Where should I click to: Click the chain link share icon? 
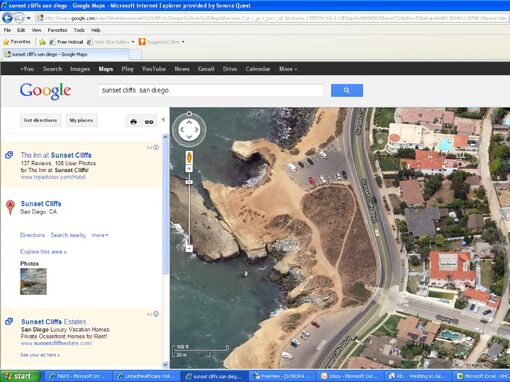149,122
